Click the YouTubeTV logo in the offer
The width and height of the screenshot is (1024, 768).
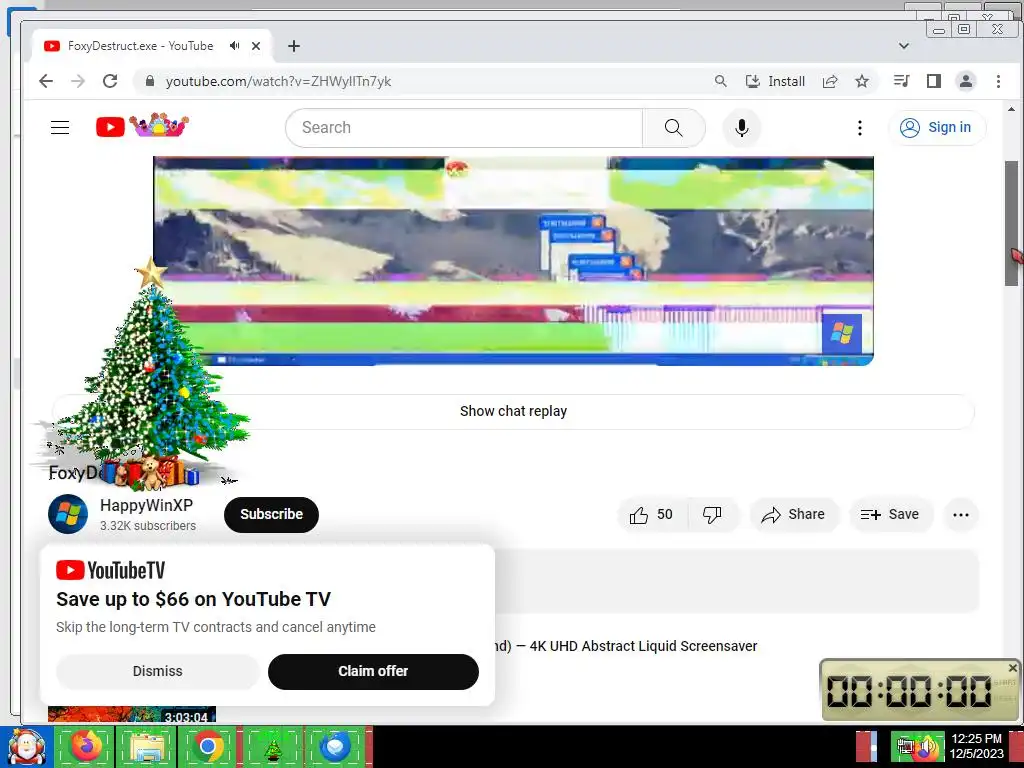click(110, 570)
